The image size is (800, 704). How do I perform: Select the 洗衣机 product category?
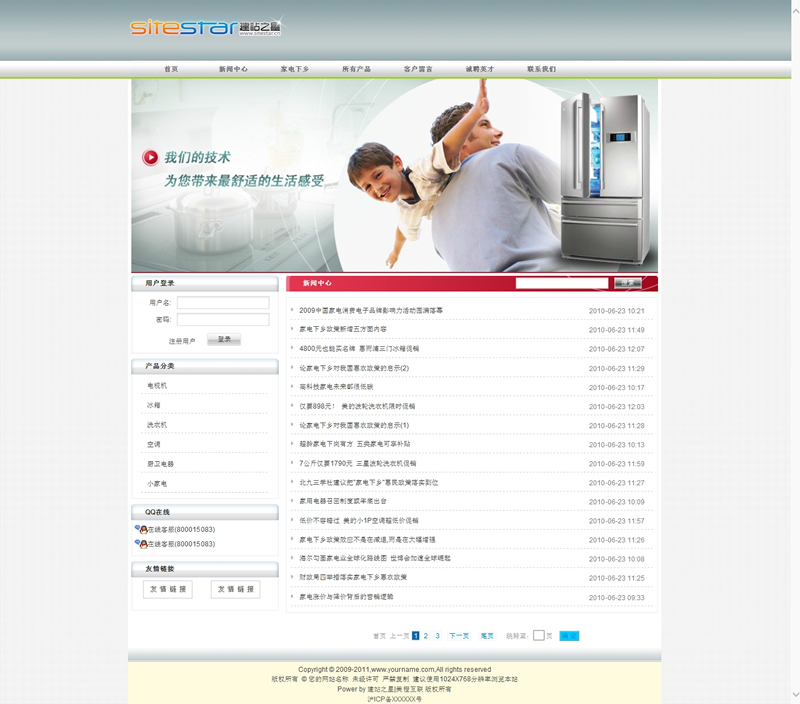pos(157,425)
